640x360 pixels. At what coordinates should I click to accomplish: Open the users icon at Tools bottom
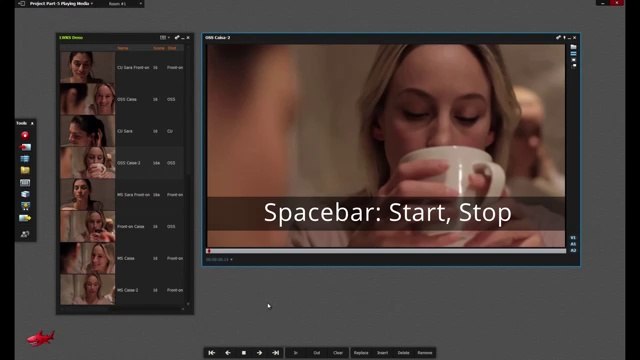pyautogui.click(x=25, y=234)
